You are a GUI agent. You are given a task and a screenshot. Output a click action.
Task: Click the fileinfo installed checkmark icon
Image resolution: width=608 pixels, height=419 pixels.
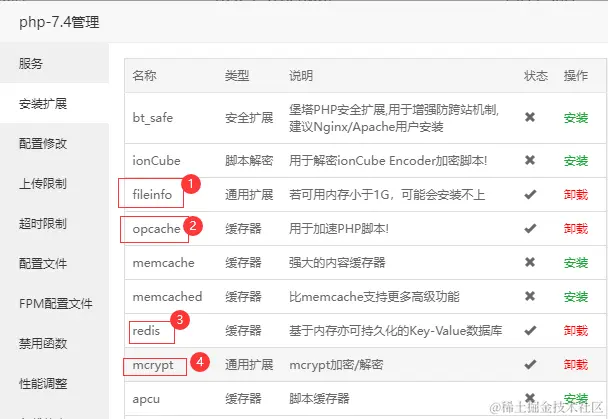pos(530,194)
